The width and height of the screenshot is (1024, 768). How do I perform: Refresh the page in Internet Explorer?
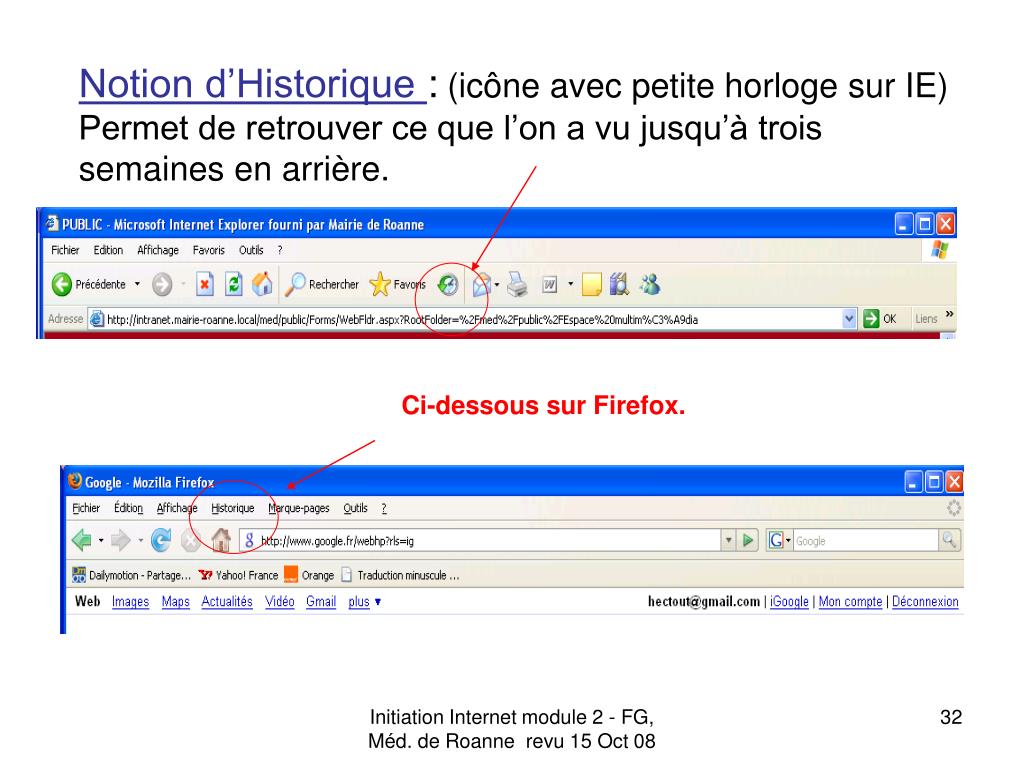pyautogui.click(x=234, y=284)
